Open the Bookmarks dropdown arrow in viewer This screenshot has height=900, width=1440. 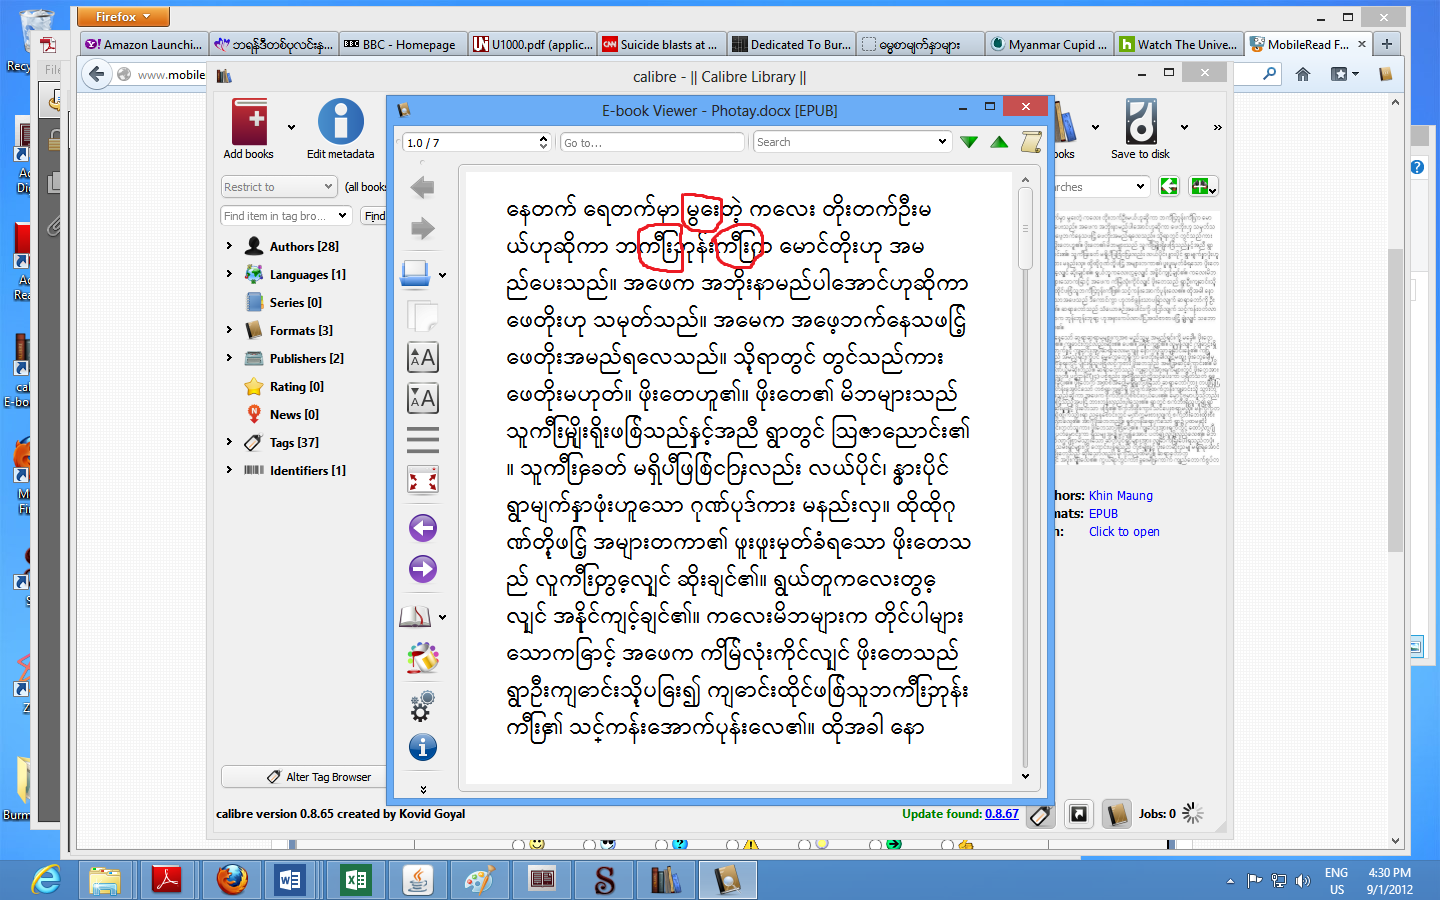(443, 617)
